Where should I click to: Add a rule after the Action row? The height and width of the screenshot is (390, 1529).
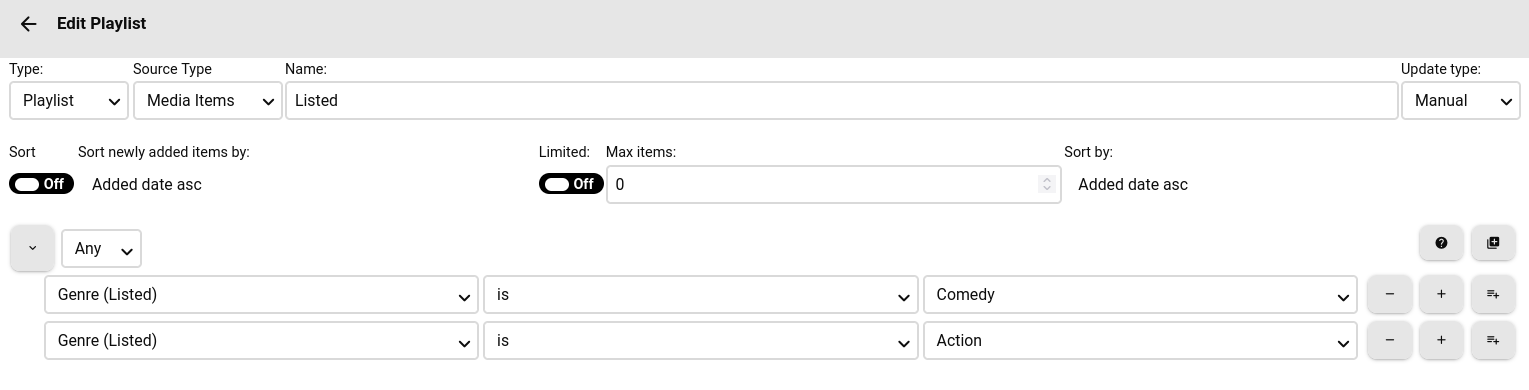(x=1441, y=340)
